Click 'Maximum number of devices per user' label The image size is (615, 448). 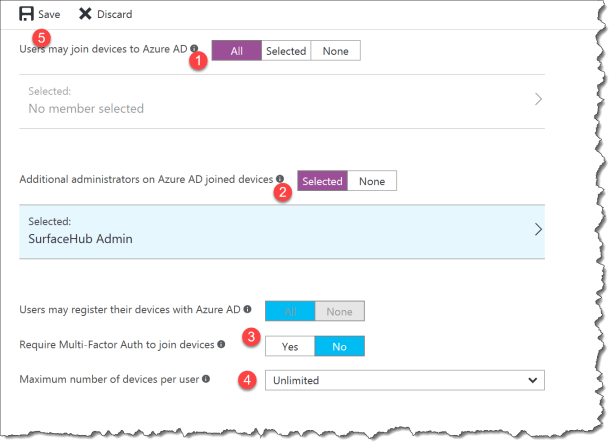(x=109, y=379)
